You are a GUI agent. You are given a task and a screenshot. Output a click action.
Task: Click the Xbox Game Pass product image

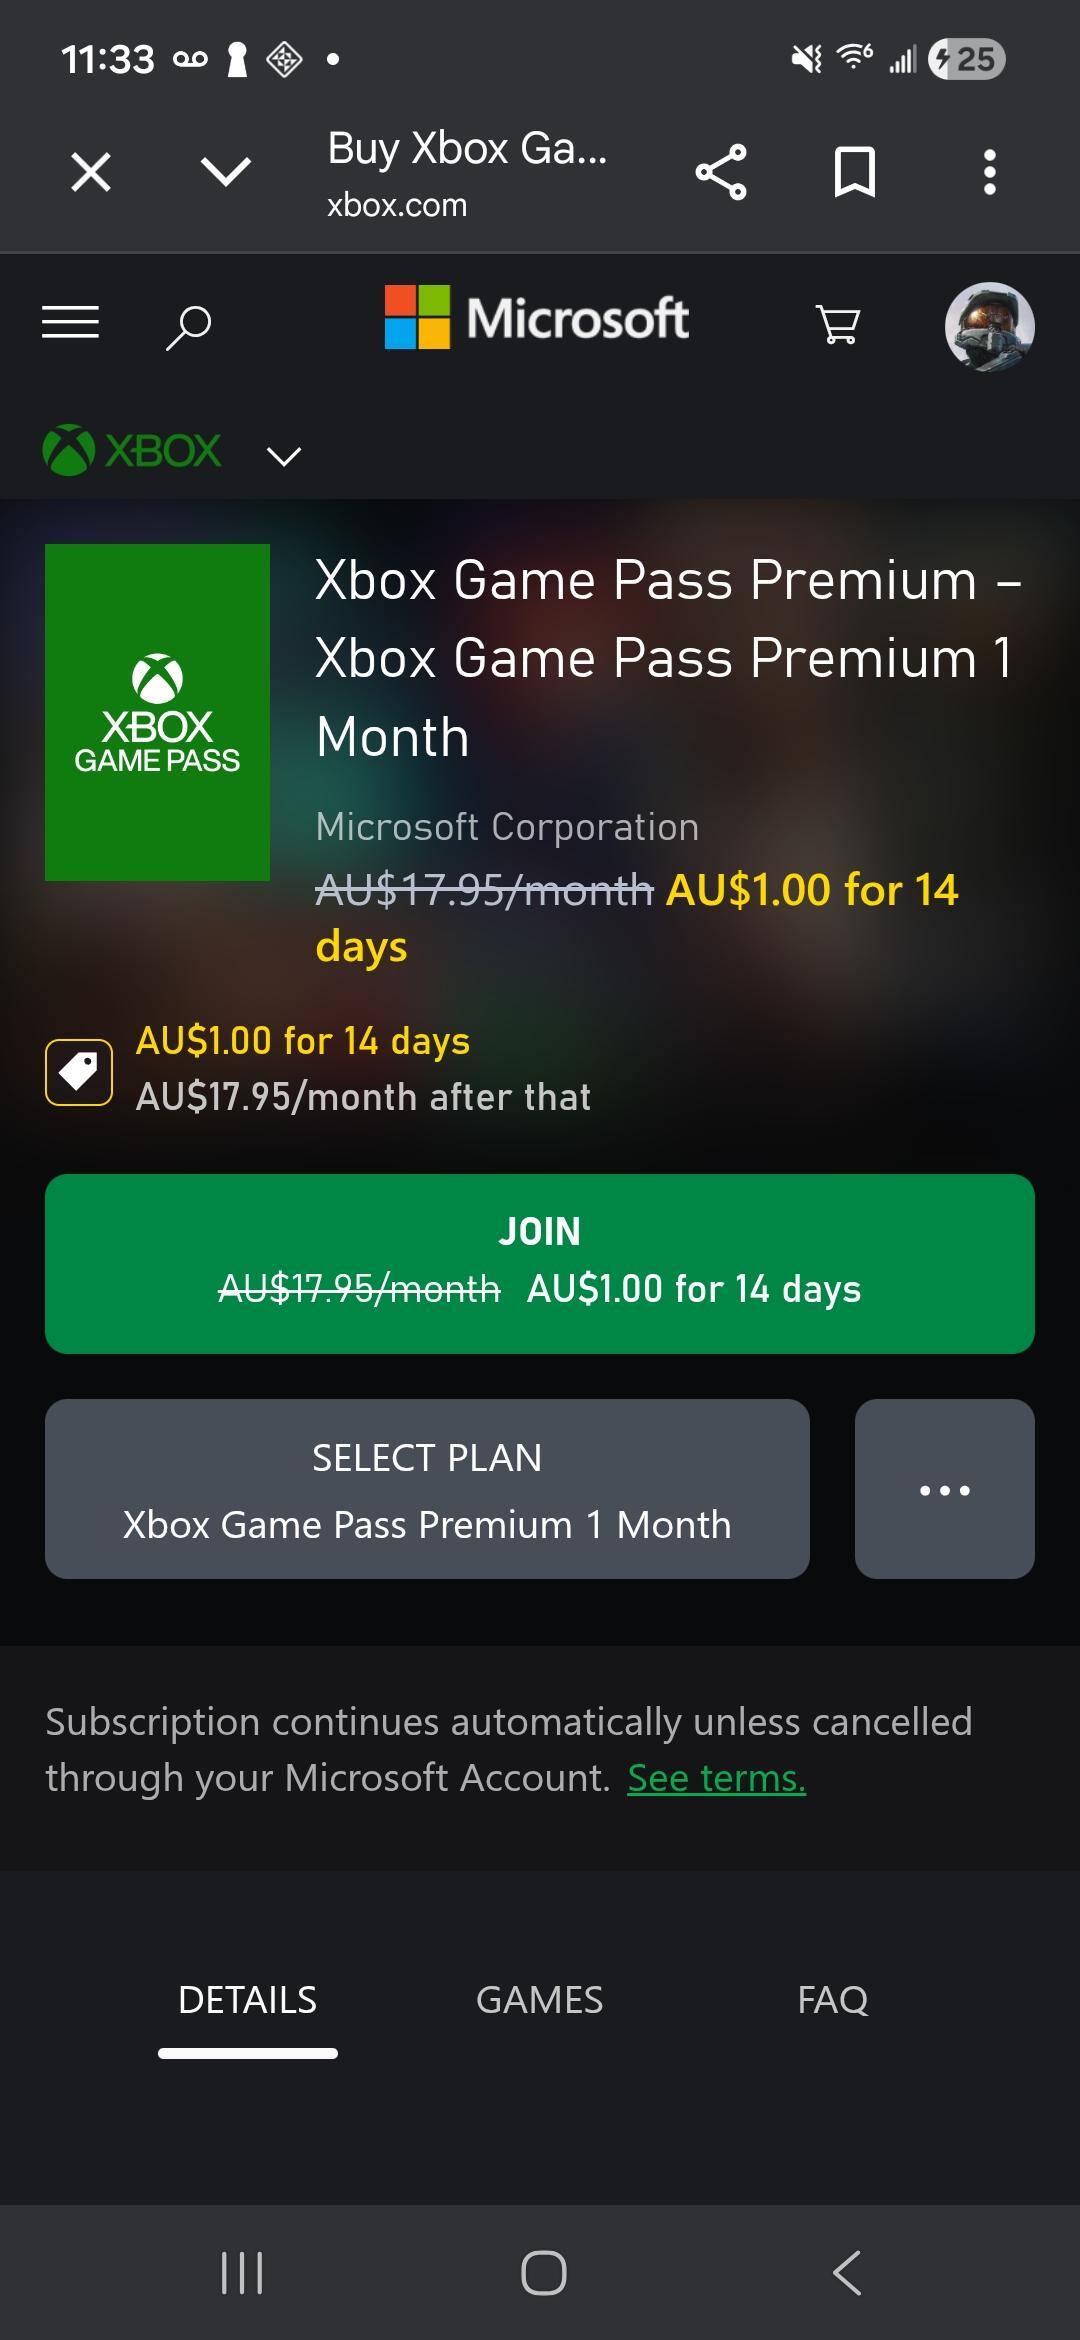(x=157, y=712)
